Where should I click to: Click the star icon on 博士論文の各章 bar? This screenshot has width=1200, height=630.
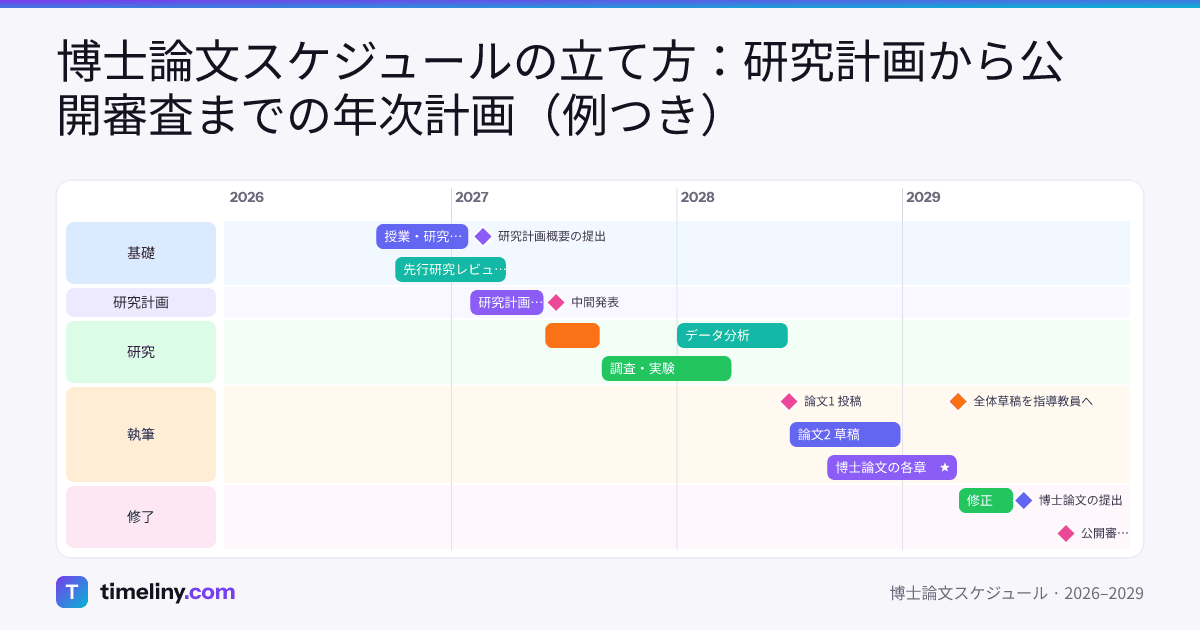click(944, 467)
